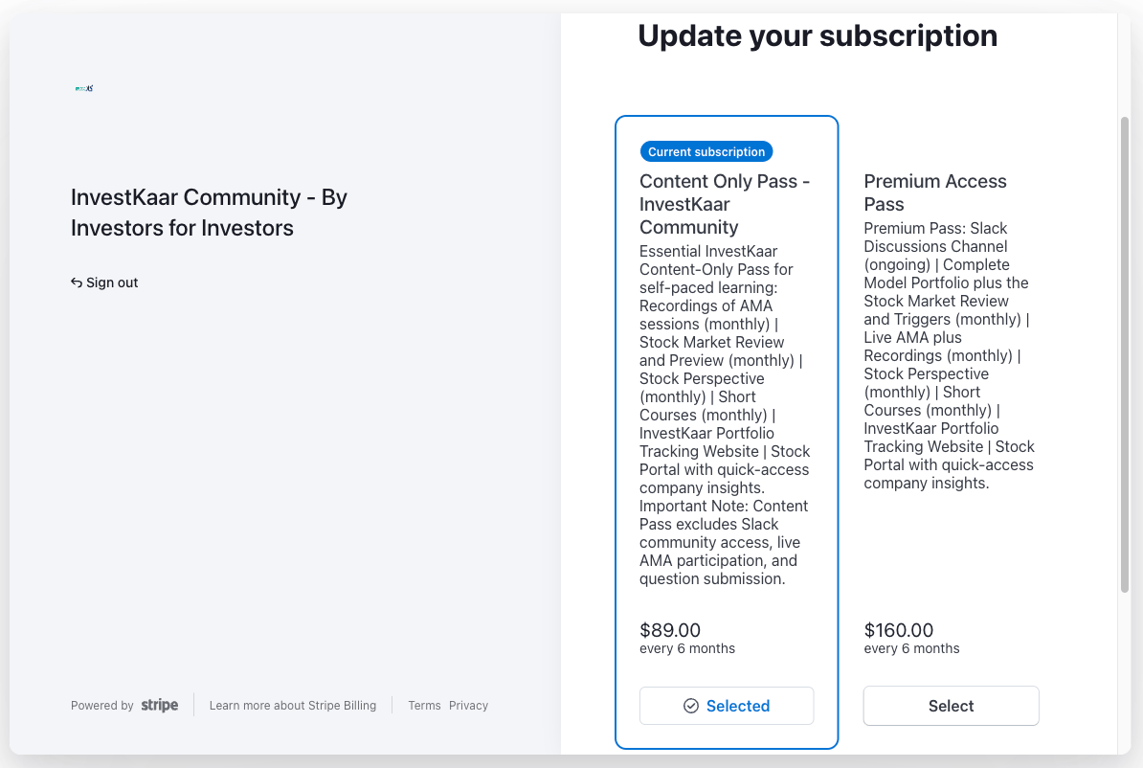Click the Sign out arrow icon
Screen dimensions: 1143x768
click(76, 283)
